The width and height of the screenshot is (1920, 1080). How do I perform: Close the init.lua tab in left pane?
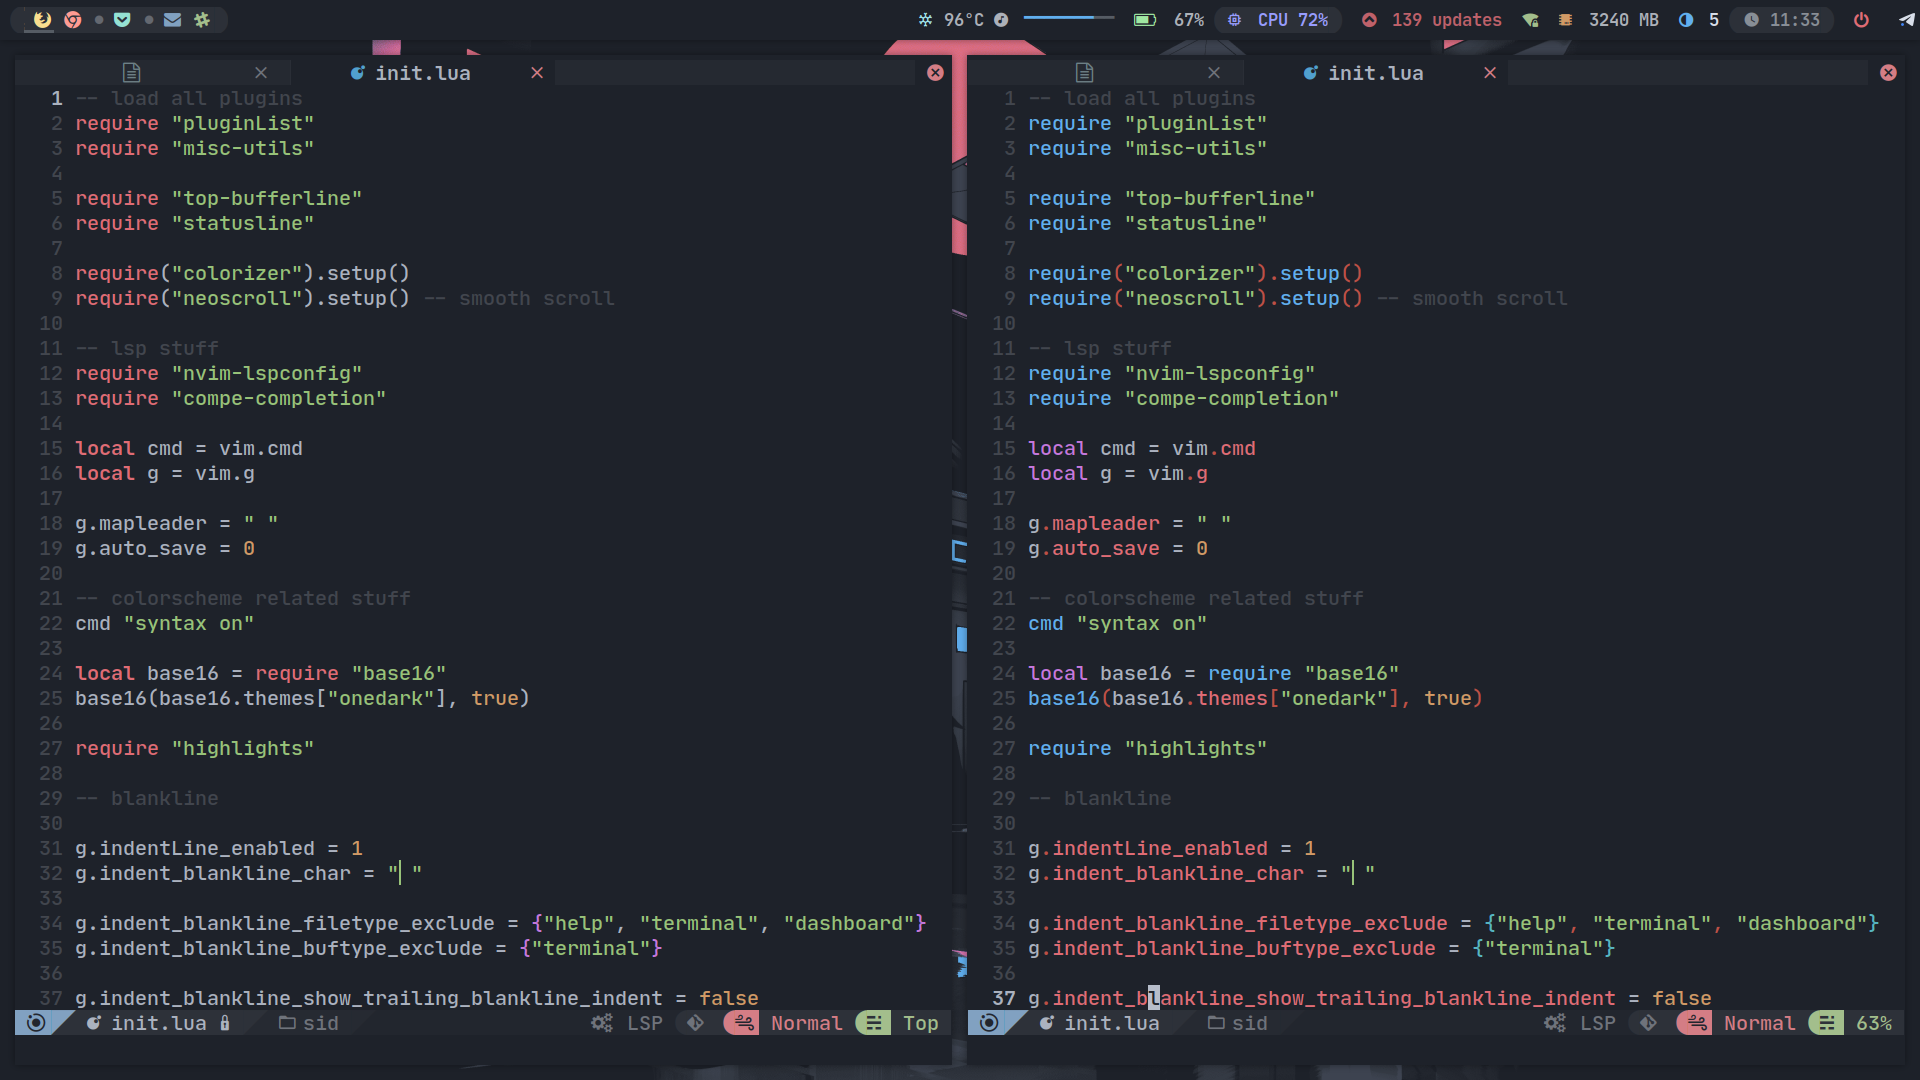point(537,73)
